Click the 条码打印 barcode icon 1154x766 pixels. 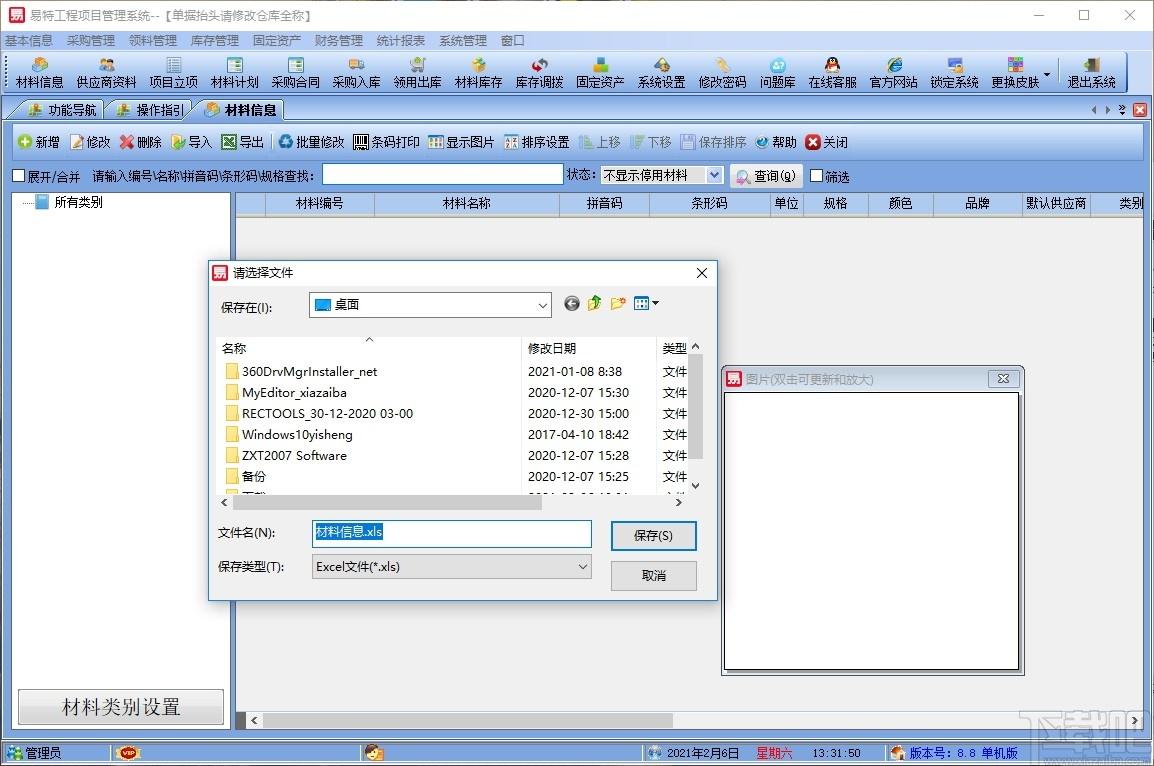tap(361, 142)
